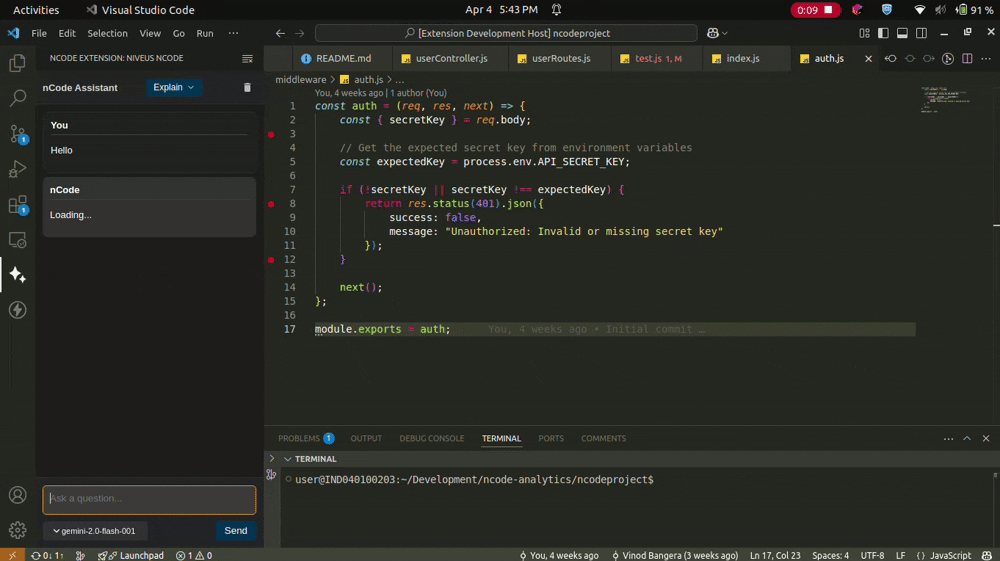Screen dimensions: 1000x561
Task: Open the Run and Debug view
Action: pyautogui.click(x=17, y=169)
